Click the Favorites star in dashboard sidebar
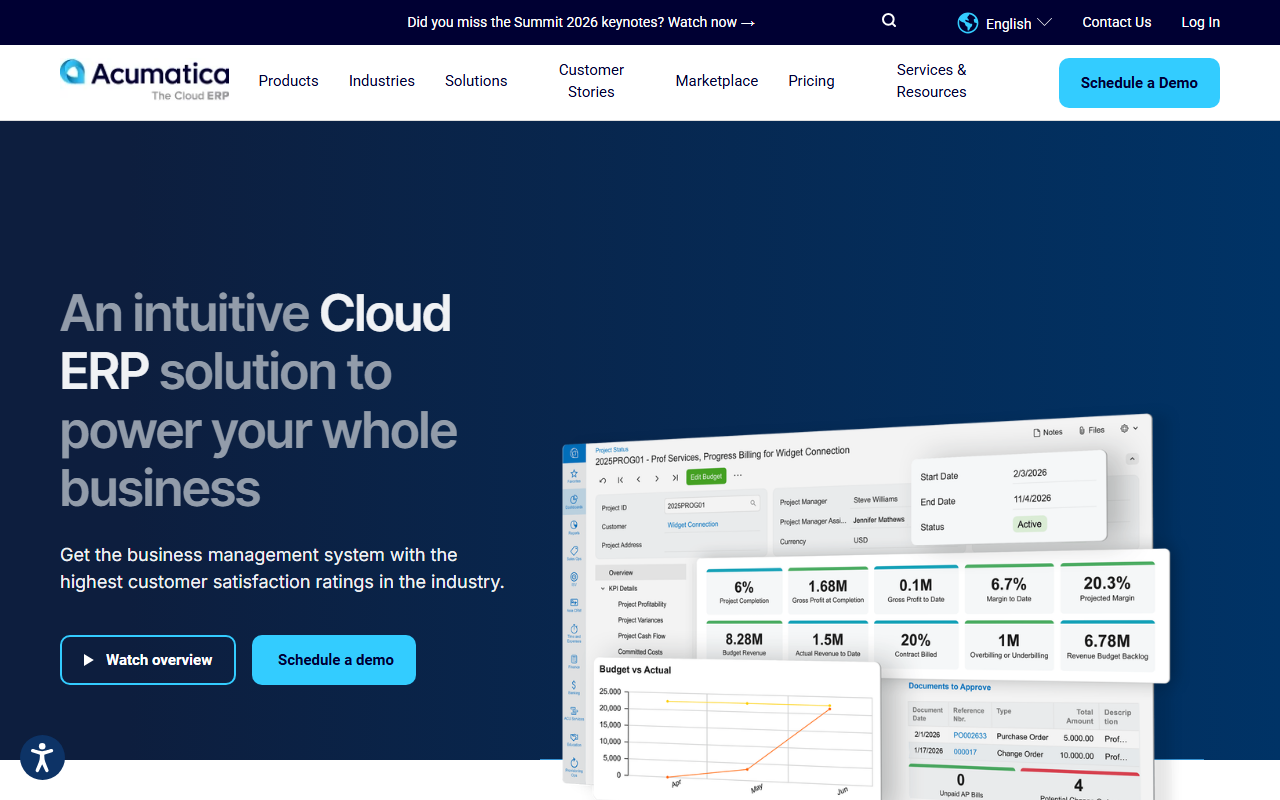 tap(574, 475)
